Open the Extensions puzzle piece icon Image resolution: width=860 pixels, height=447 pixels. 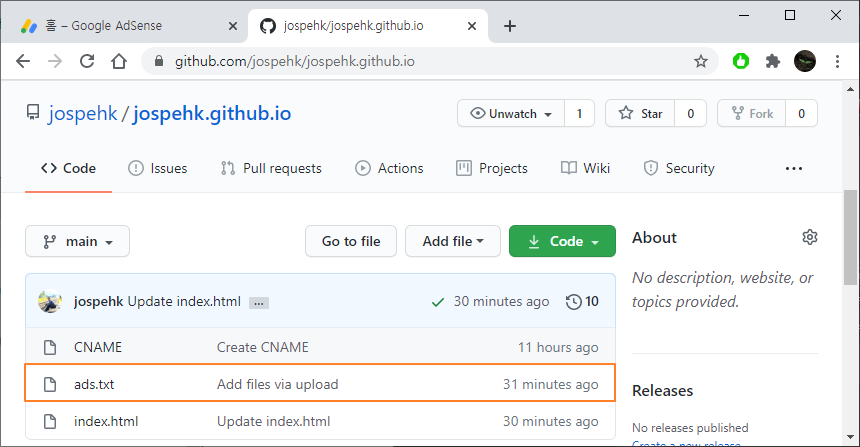[x=773, y=61]
